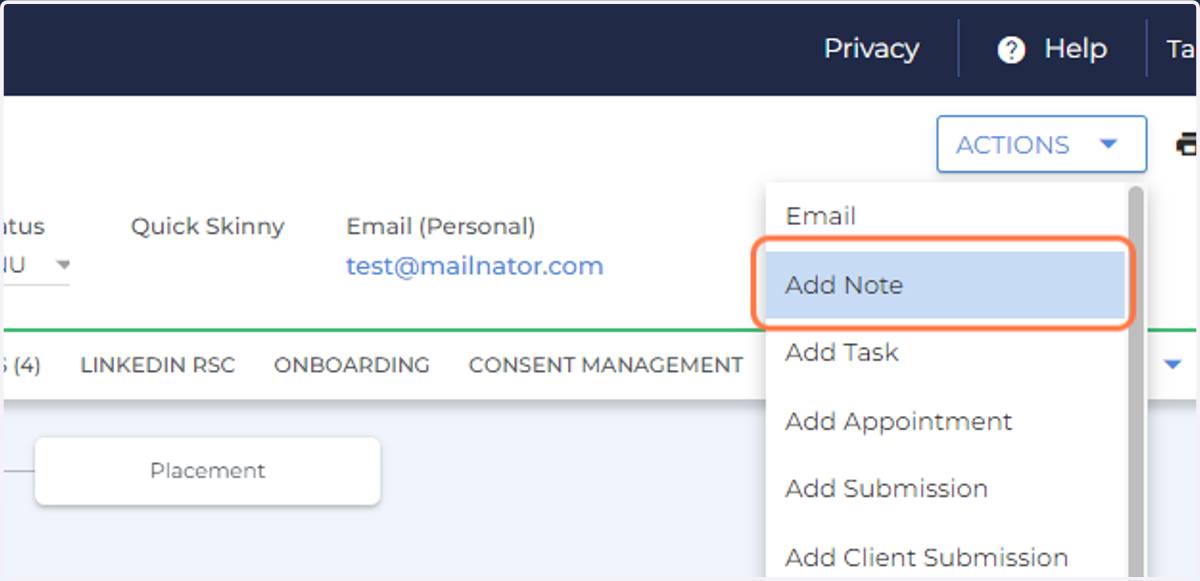Choose Add Note in the menu

click(x=946, y=285)
